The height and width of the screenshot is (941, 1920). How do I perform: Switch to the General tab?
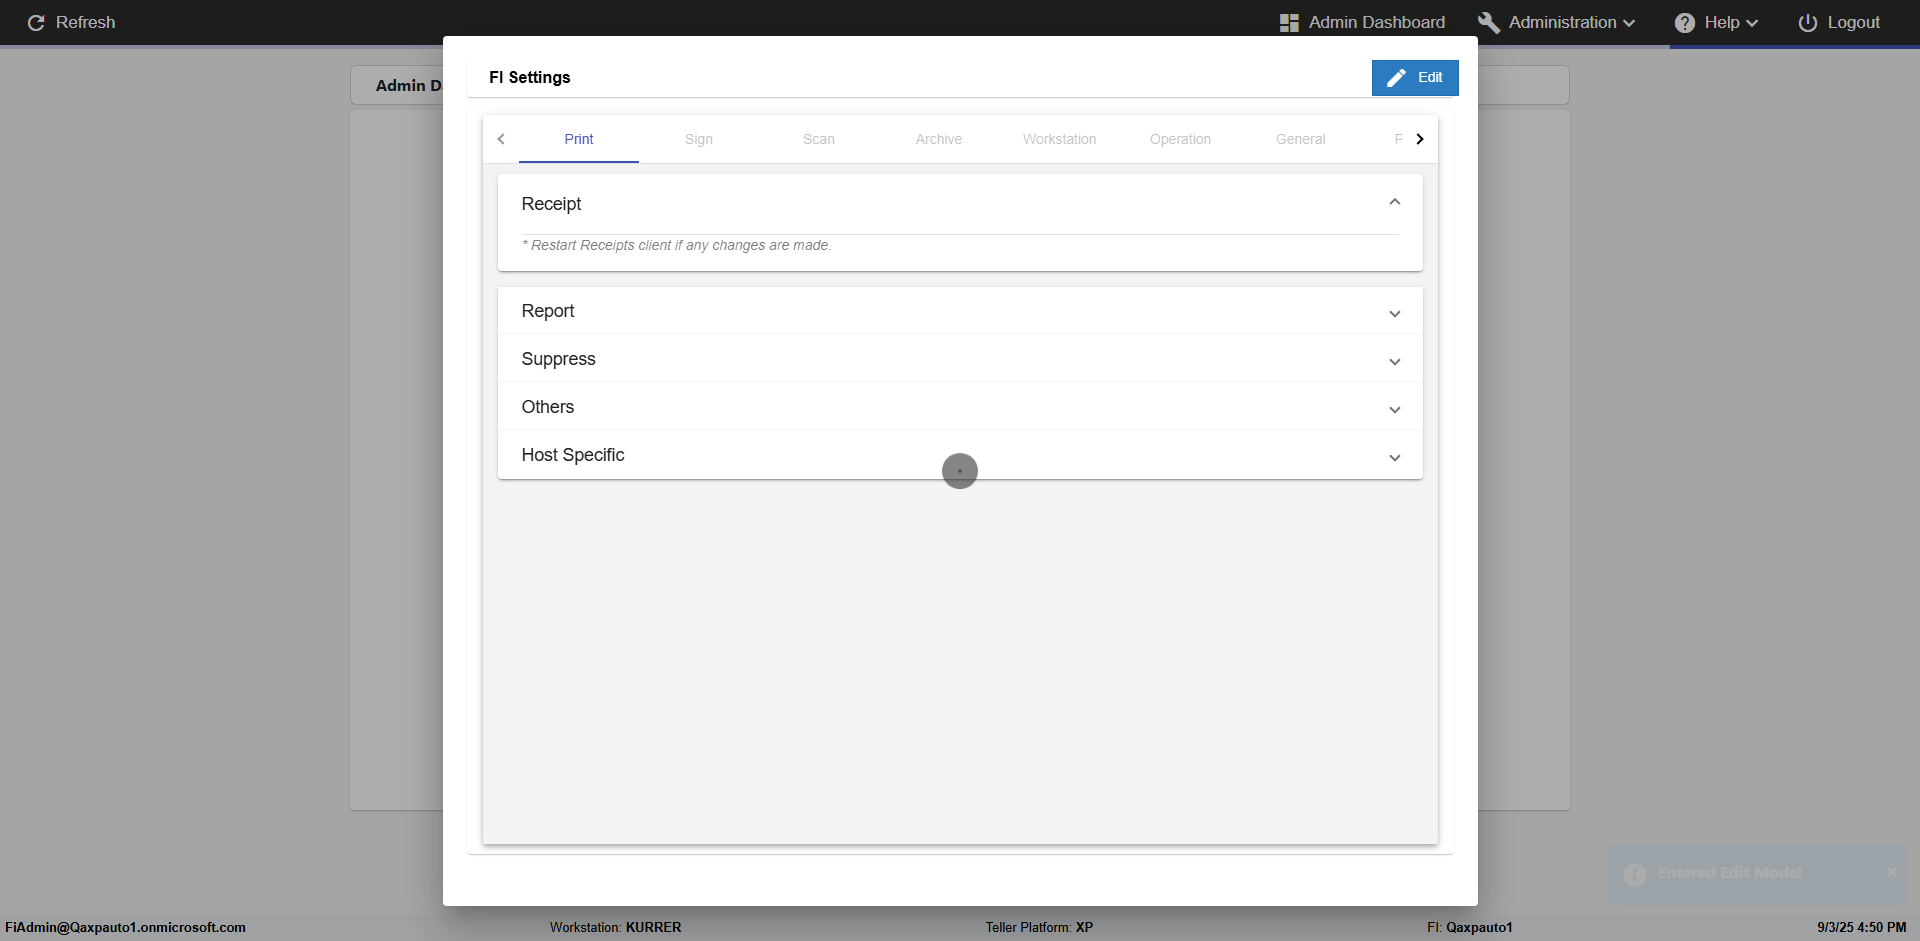click(x=1301, y=139)
